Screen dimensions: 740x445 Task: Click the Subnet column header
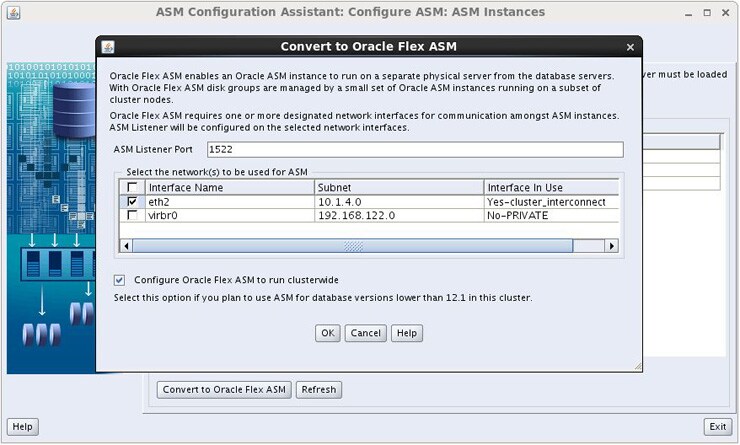(398, 187)
